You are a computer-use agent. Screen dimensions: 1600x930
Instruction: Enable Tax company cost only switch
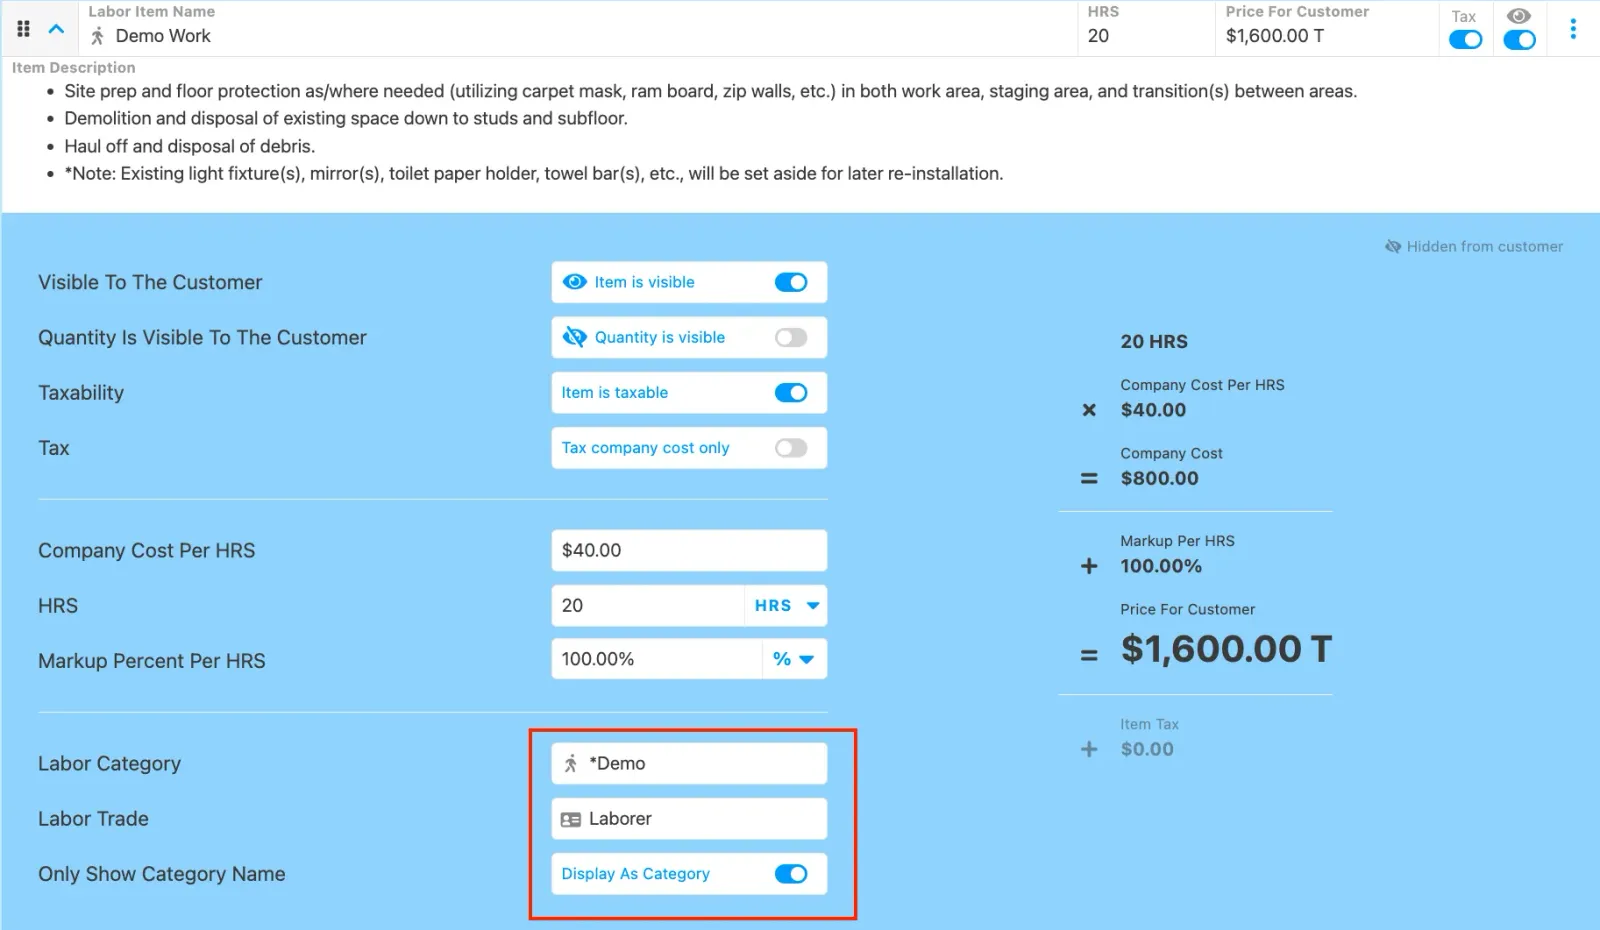pos(790,448)
